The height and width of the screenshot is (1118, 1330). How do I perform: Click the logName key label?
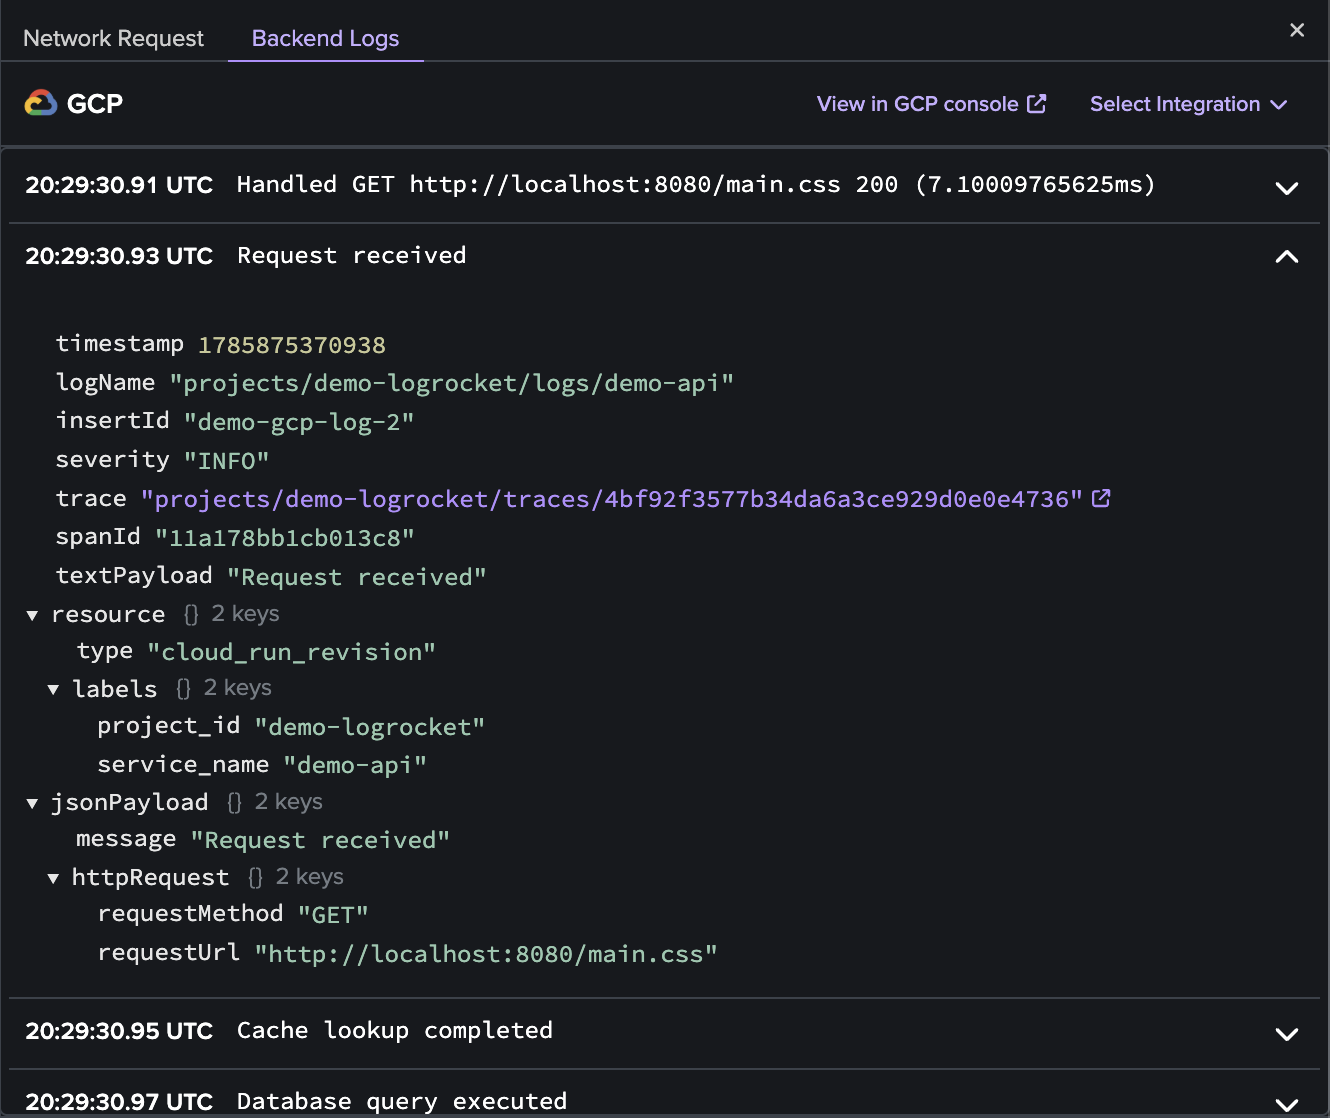click(105, 383)
